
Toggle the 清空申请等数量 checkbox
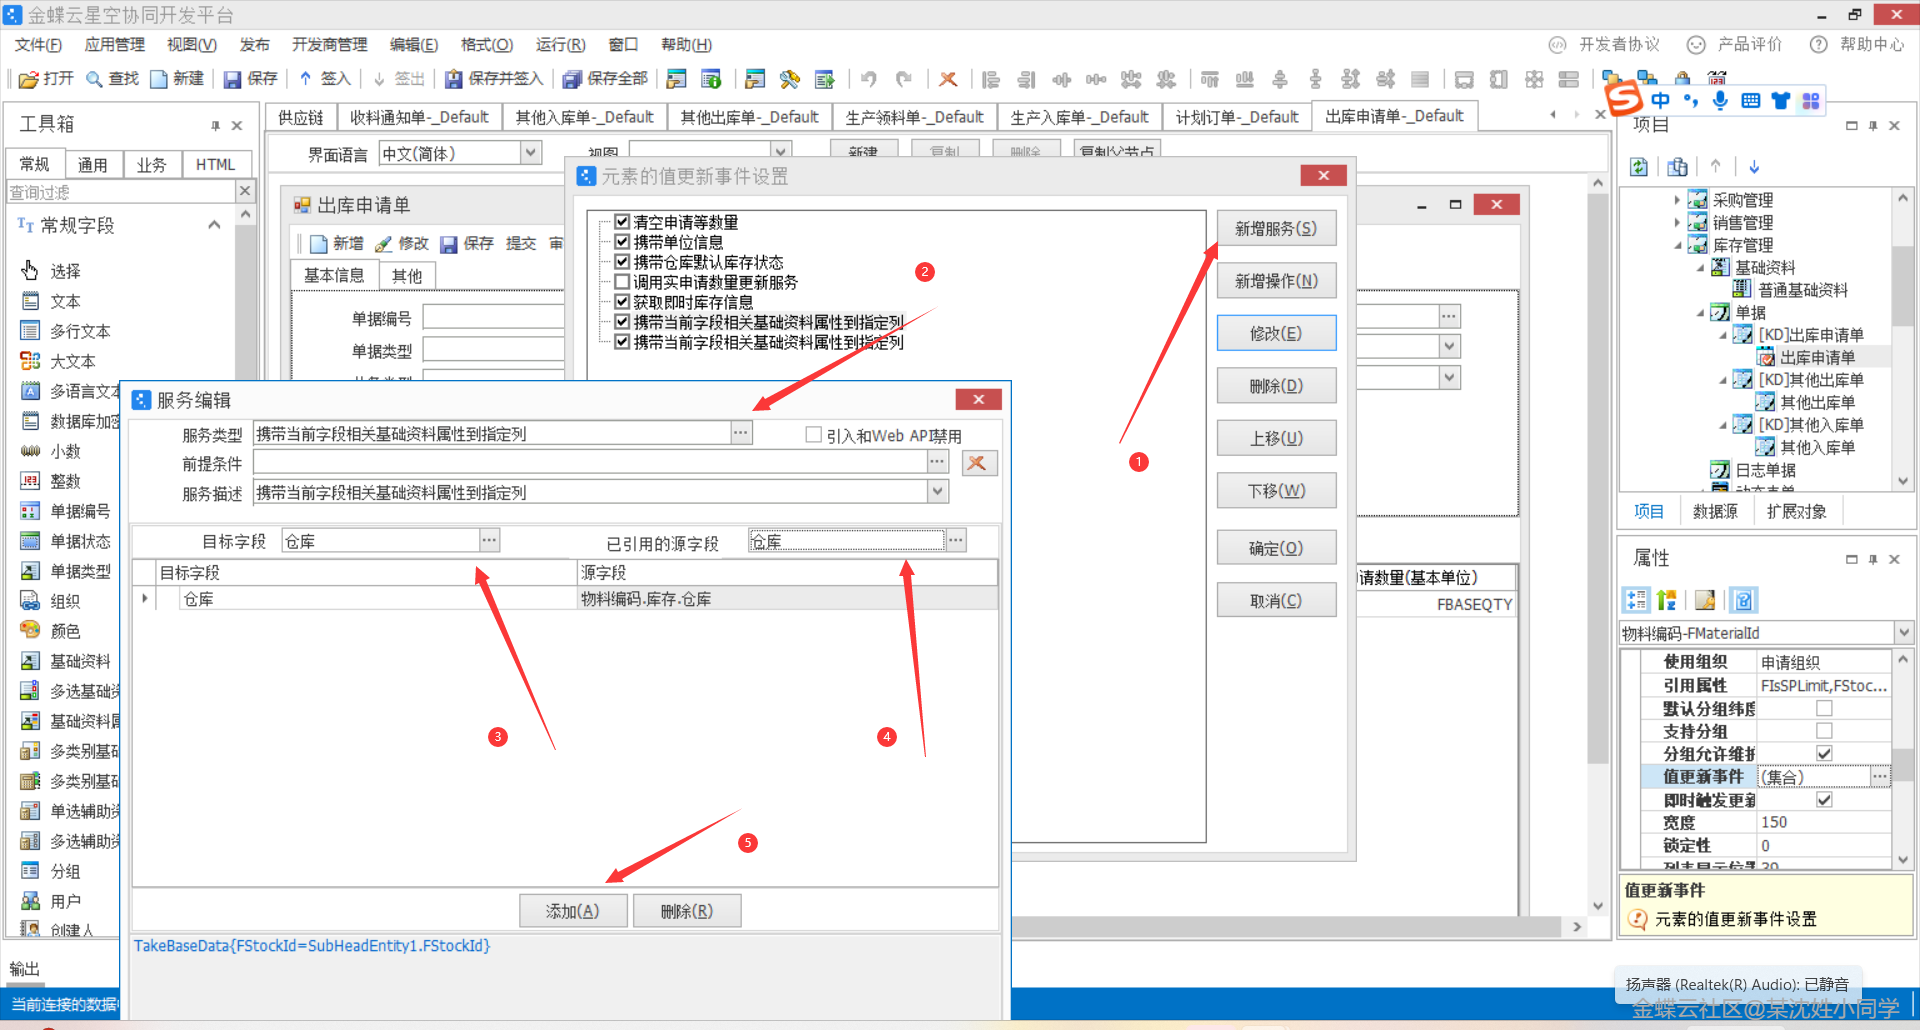(622, 222)
